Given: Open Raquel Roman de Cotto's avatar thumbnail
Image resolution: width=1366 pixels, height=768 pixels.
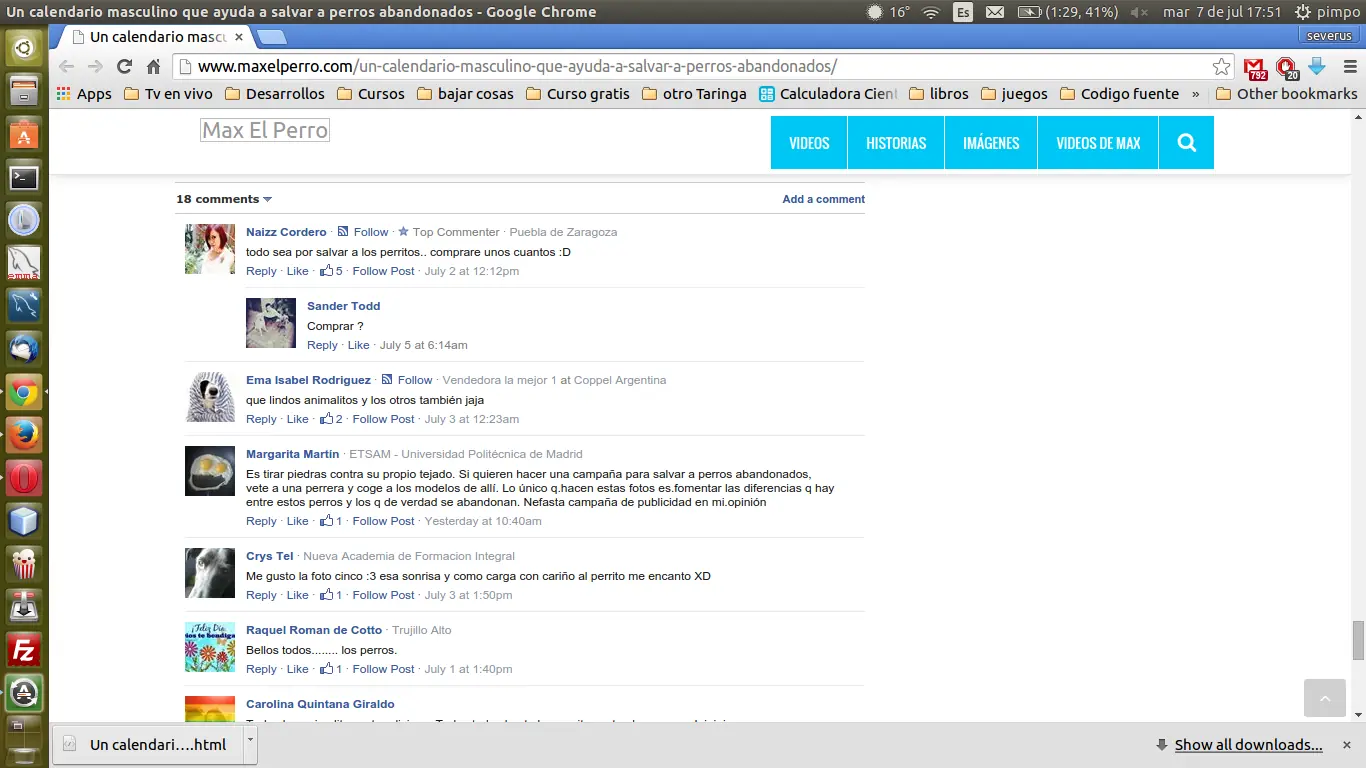Looking at the screenshot, I should coord(210,647).
